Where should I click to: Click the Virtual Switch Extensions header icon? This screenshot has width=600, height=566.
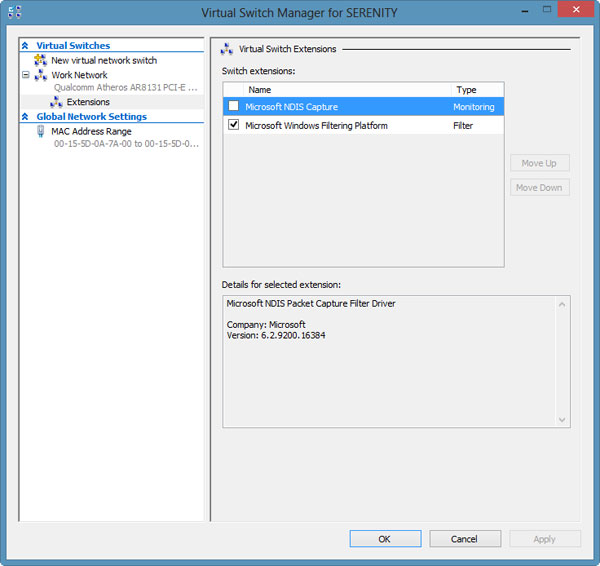(x=227, y=48)
